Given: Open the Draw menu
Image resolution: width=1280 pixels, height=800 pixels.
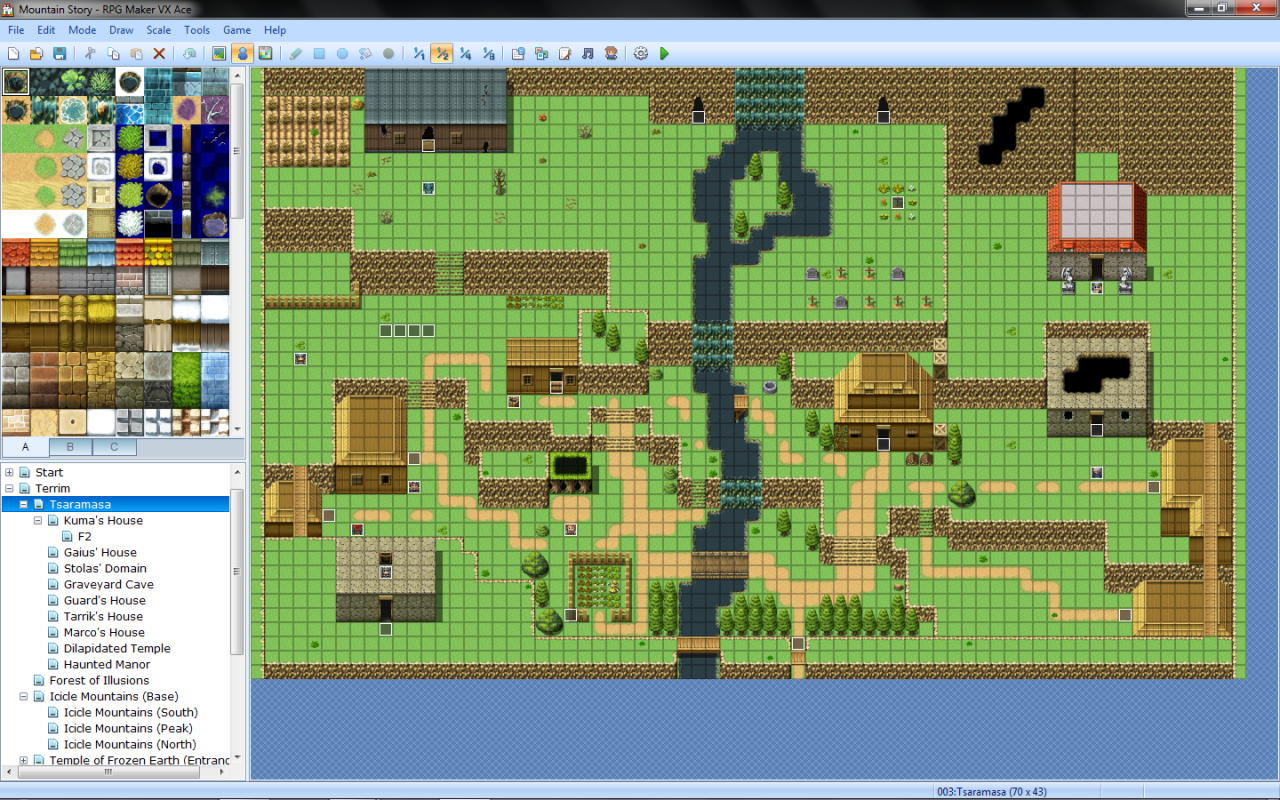Looking at the screenshot, I should pyautogui.click(x=121, y=30).
